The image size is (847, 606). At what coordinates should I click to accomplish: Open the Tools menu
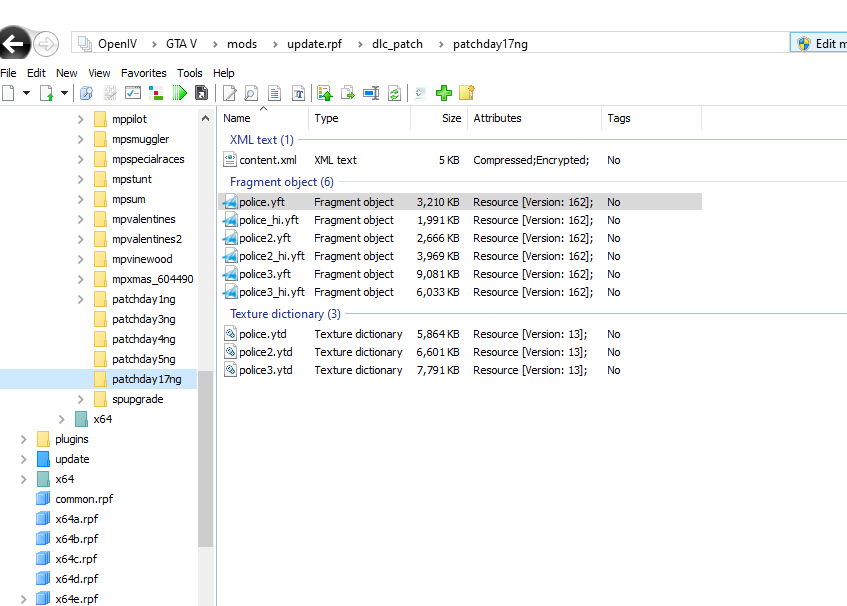click(x=190, y=73)
